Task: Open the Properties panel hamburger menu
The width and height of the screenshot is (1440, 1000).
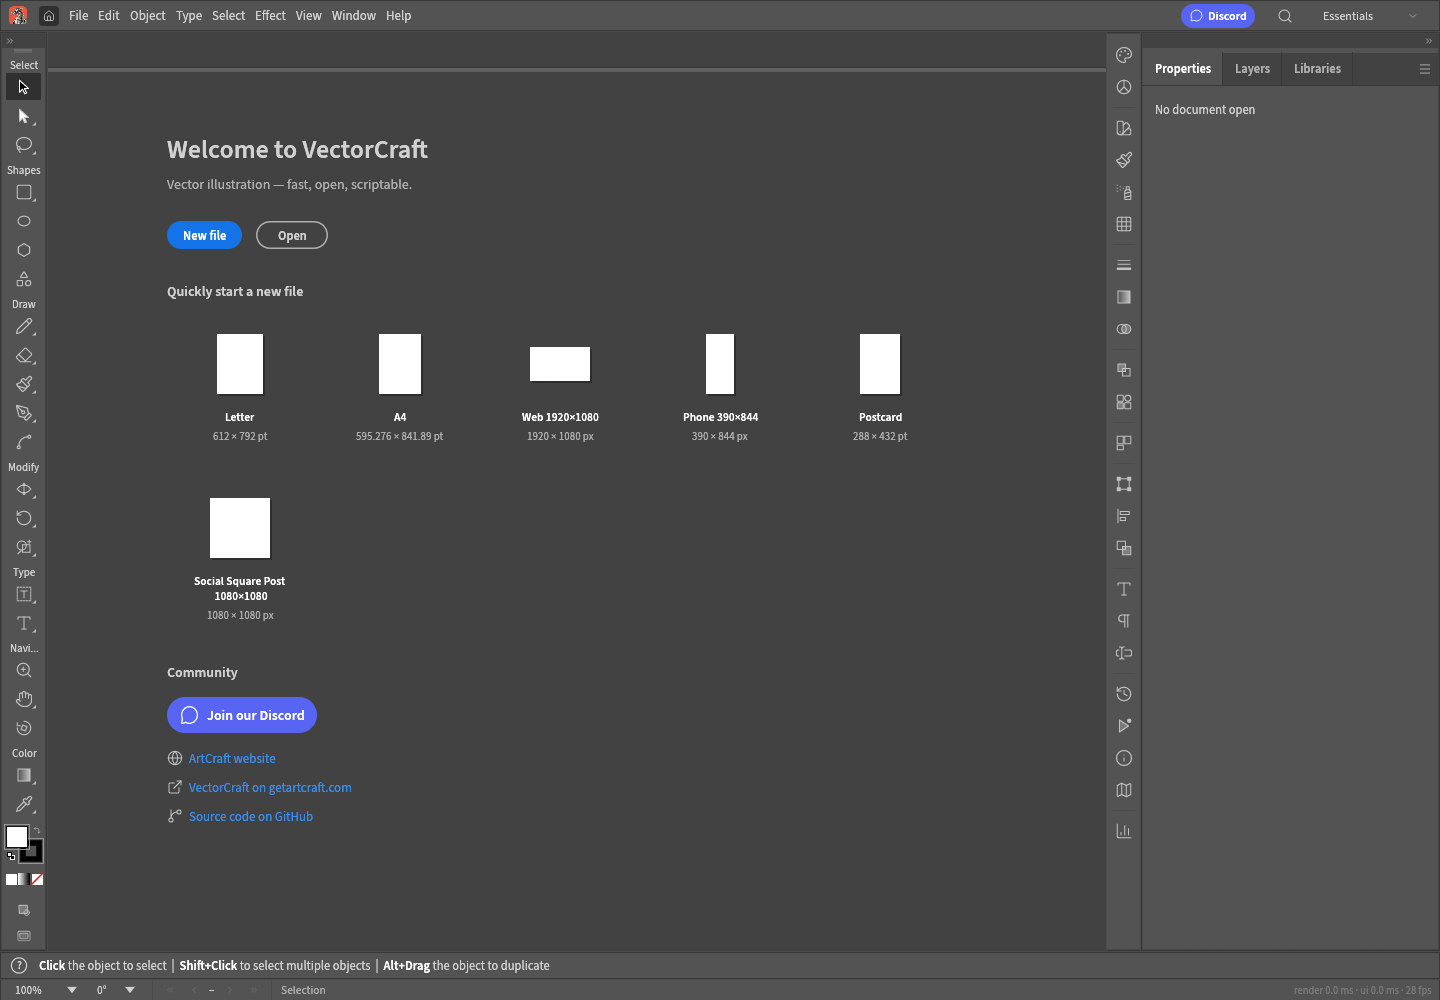Action: [1425, 69]
